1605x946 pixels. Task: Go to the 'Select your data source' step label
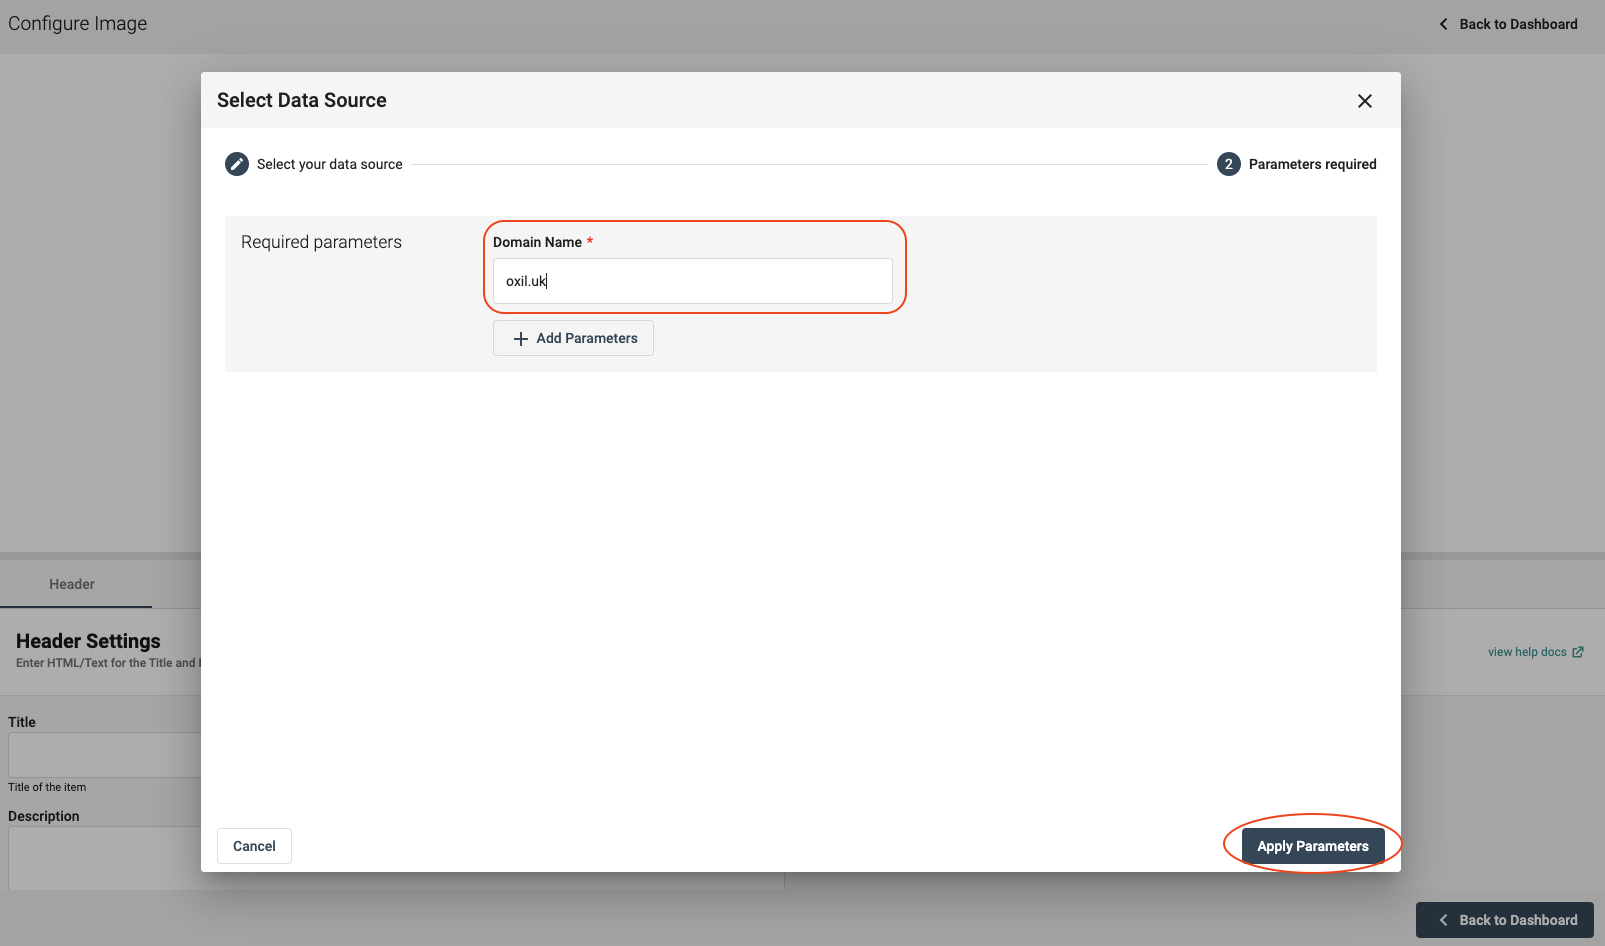coord(329,164)
